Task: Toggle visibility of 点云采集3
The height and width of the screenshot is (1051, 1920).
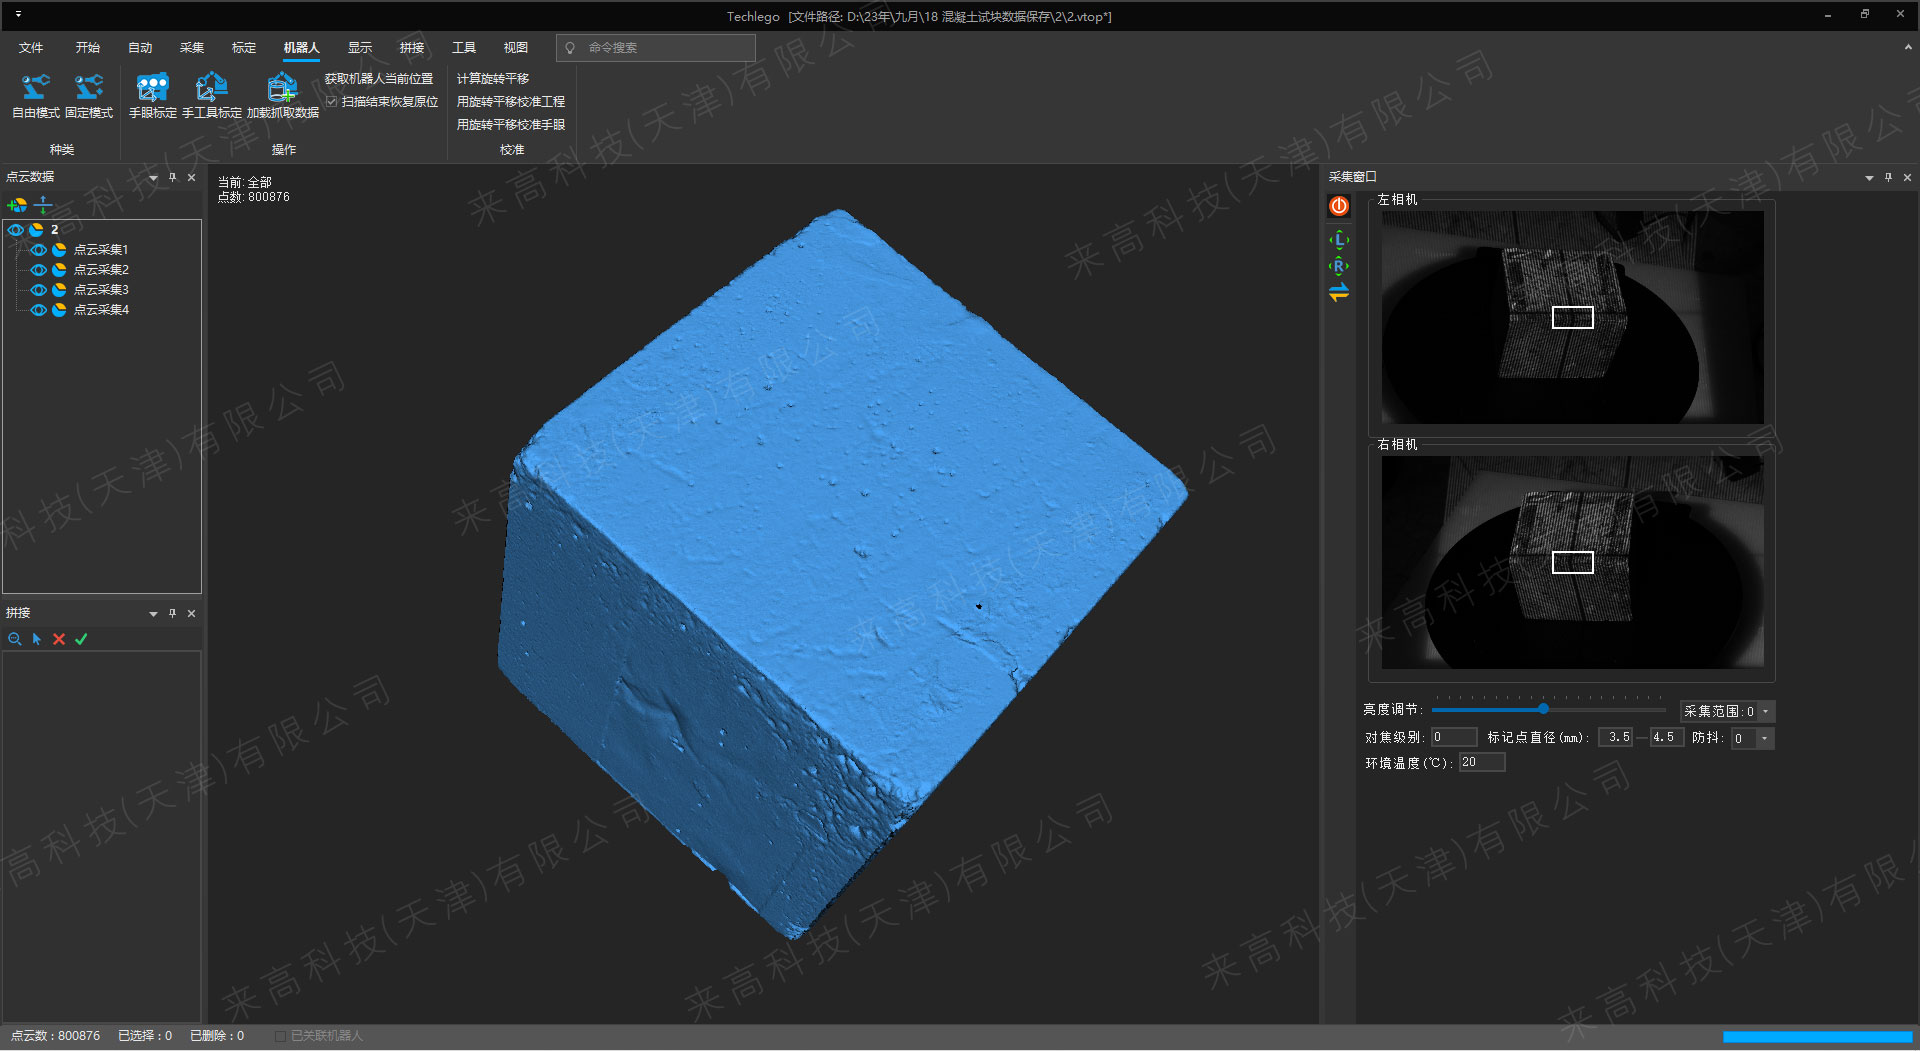Action: coord(38,290)
